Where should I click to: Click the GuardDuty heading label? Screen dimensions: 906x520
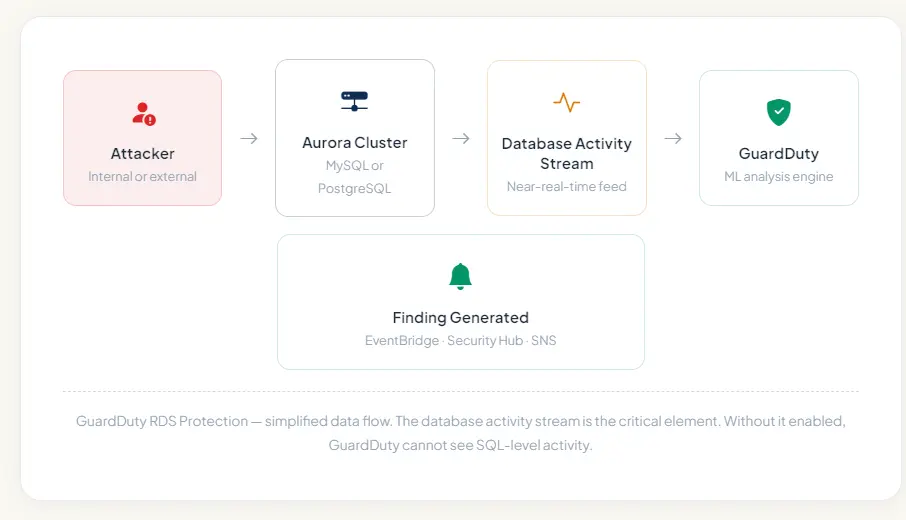[779, 153]
